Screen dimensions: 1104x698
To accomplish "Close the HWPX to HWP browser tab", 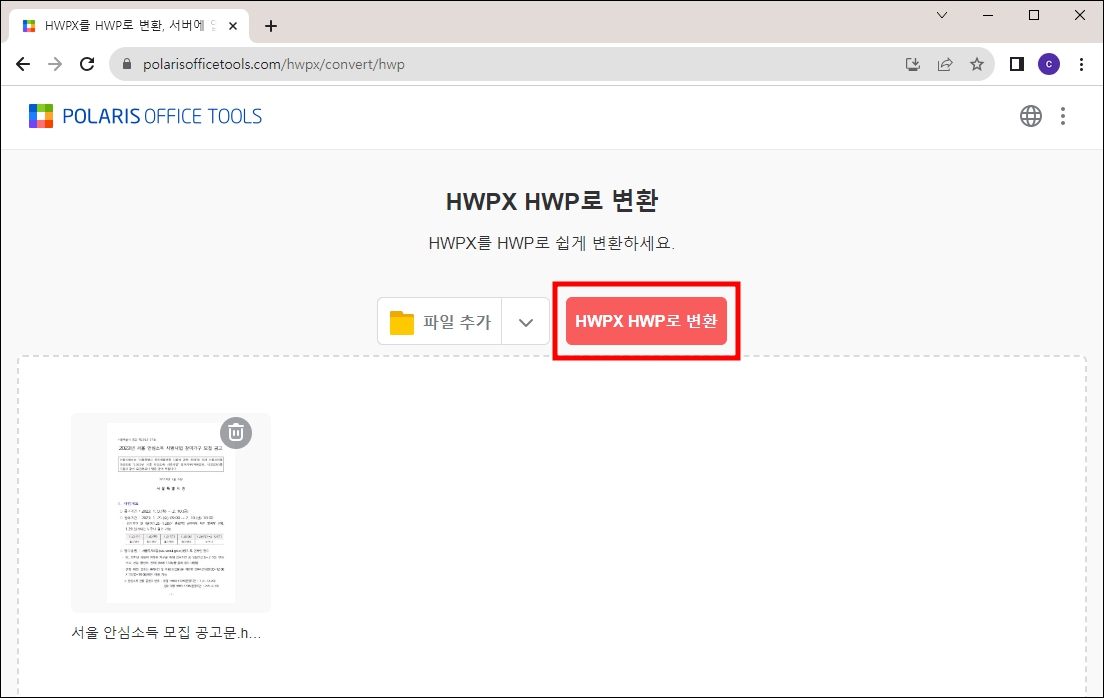I will pos(233,26).
